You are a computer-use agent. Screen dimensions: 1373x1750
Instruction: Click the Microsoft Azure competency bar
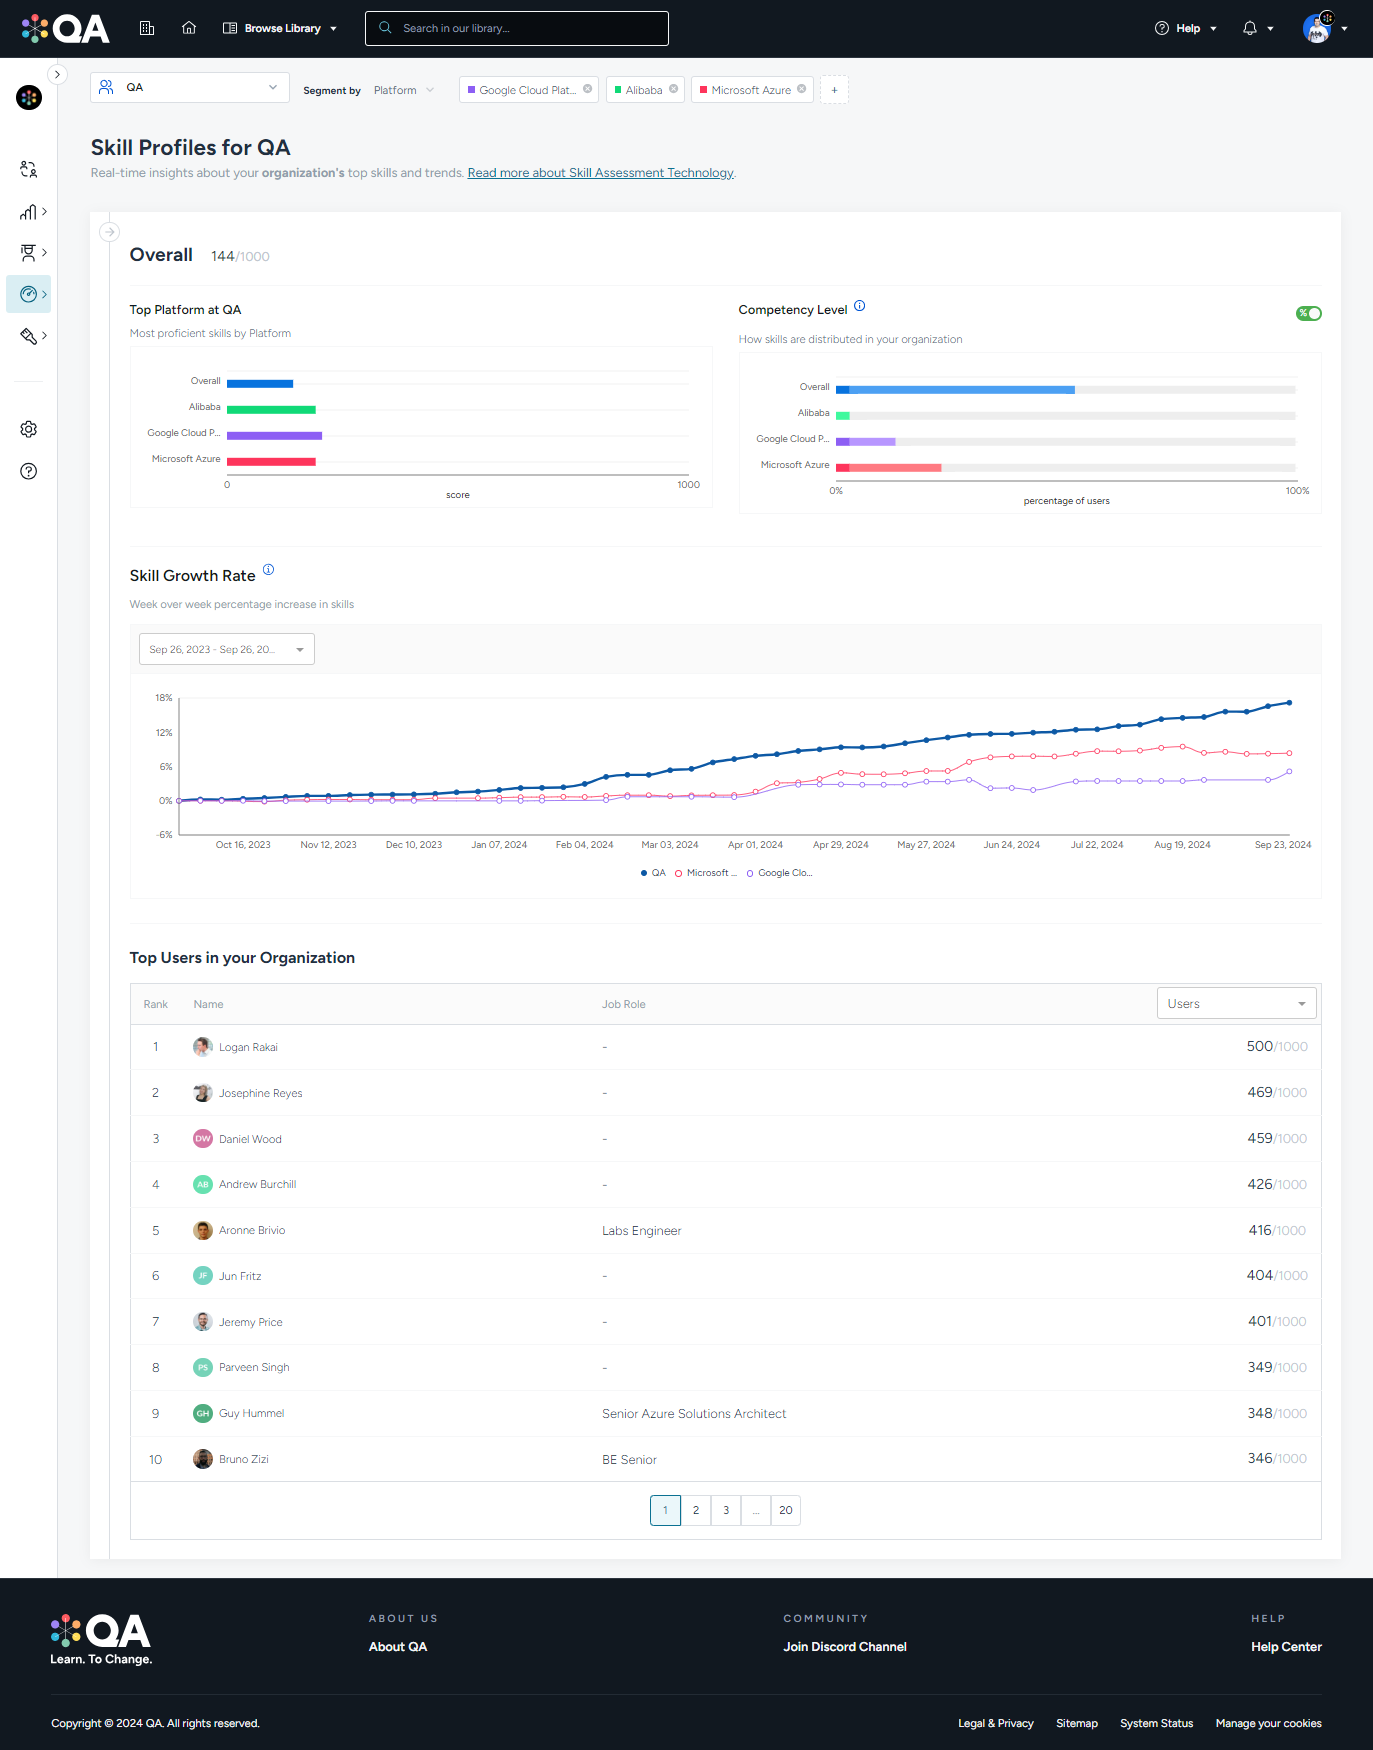pos(888,468)
